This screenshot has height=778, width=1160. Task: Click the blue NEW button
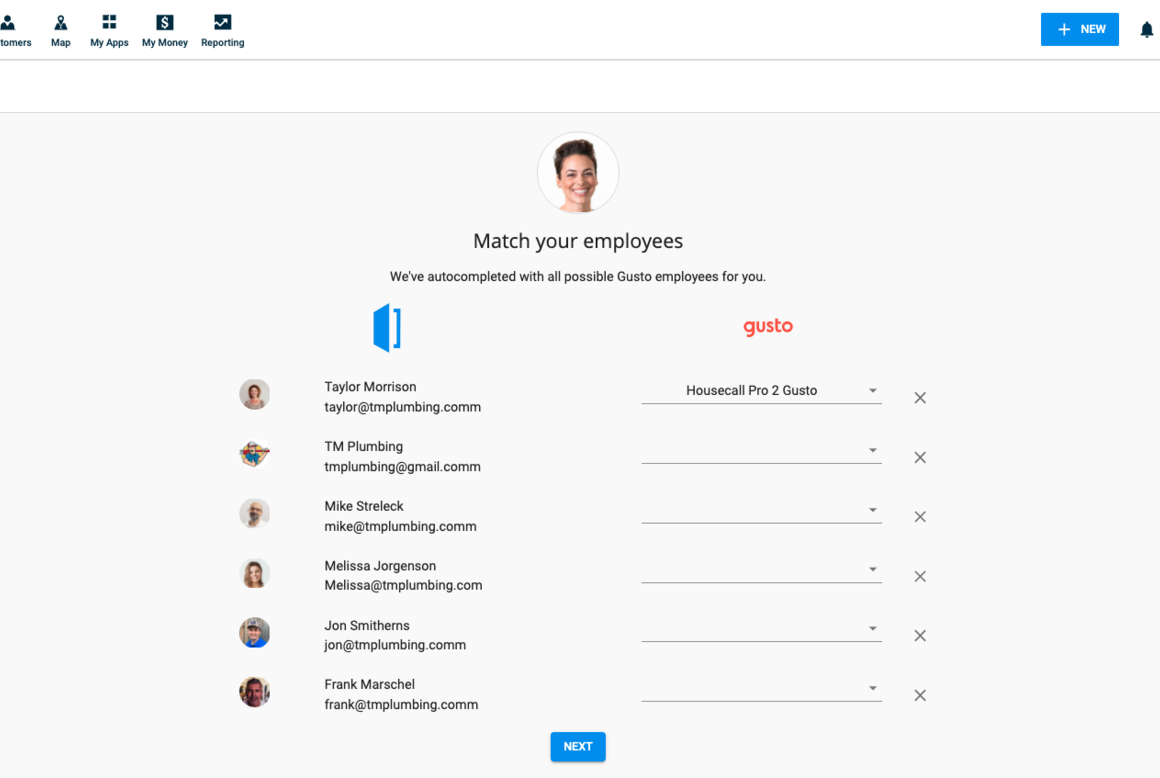[x=1079, y=30]
